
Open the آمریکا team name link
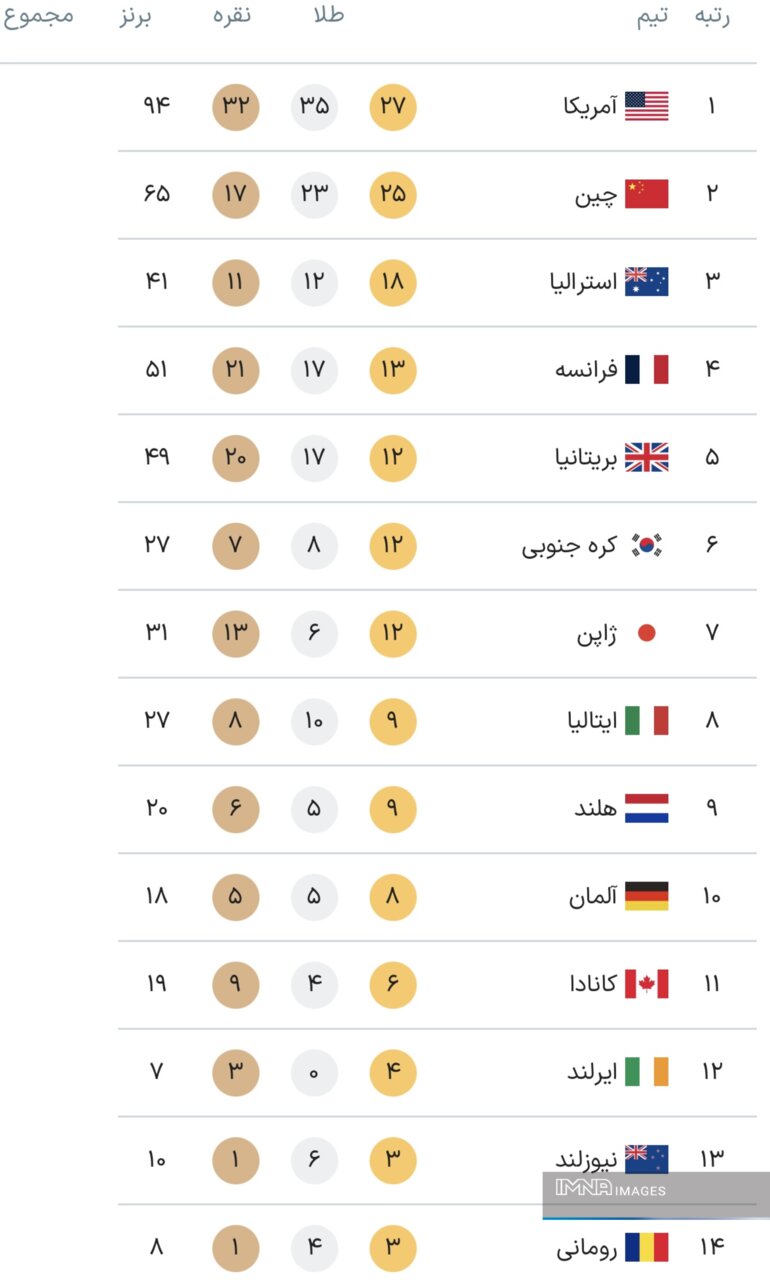click(x=590, y=106)
